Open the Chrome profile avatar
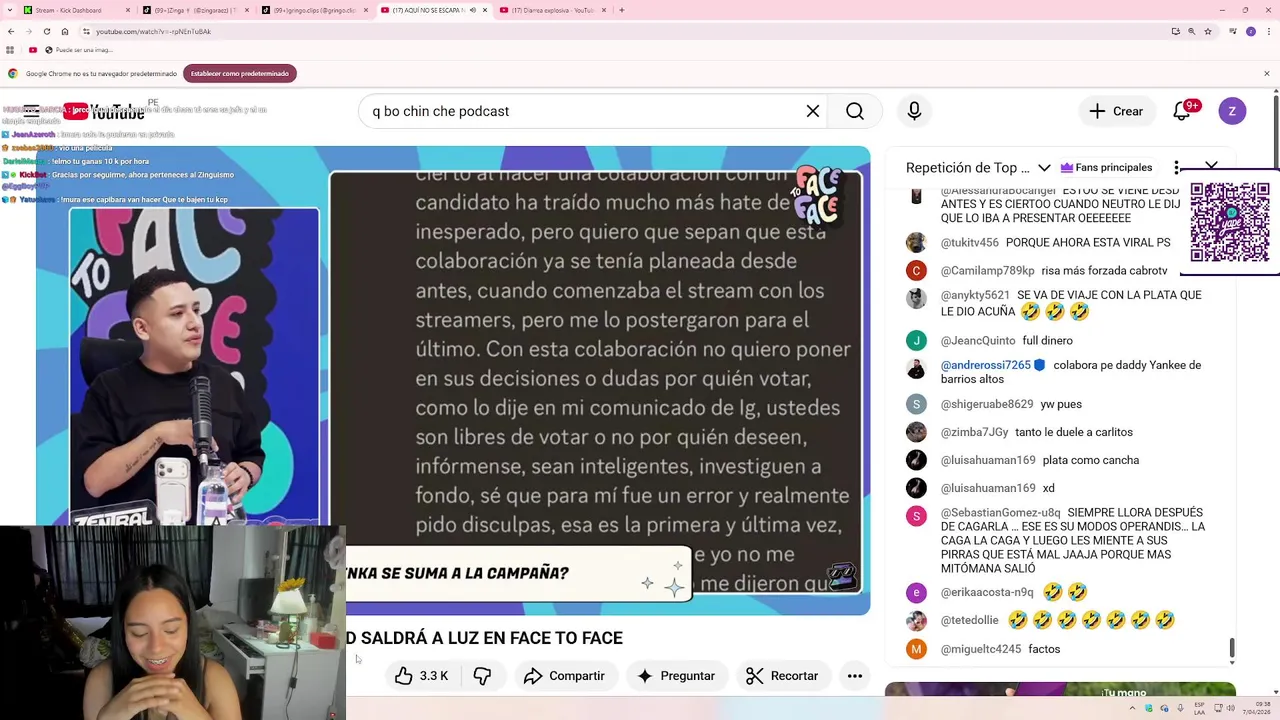Image resolution: width=1280 pixels, height=720 pixels. (x=1250, y=31)
